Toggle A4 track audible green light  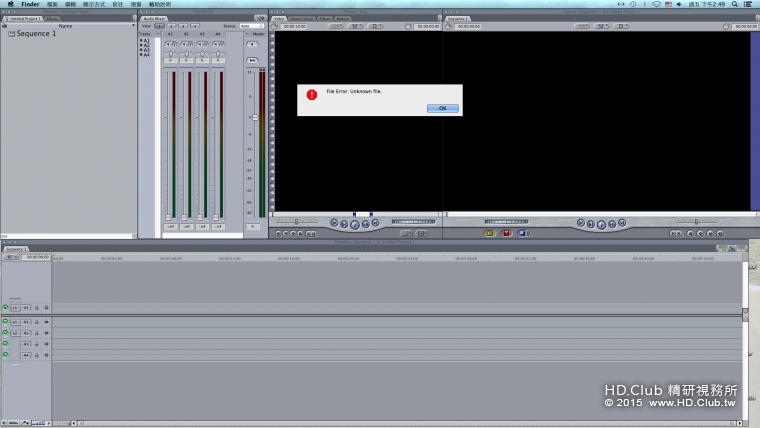[x=5, y=355]
